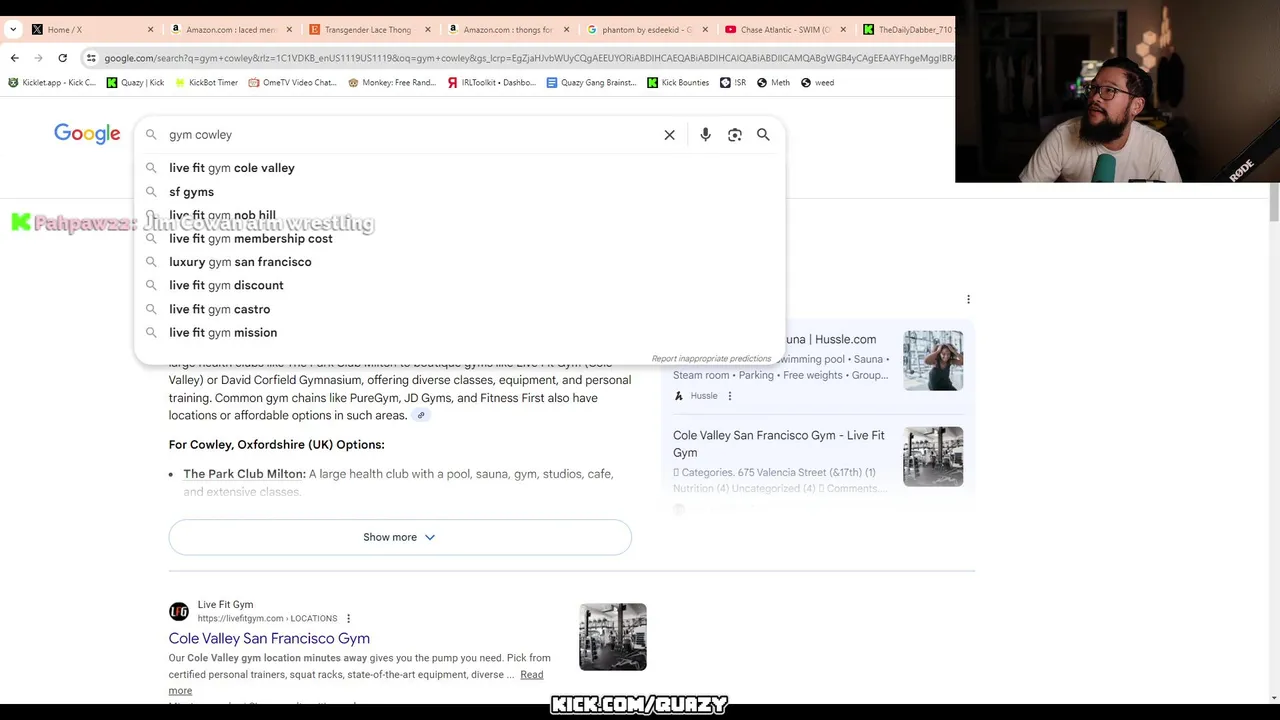Open the tab search dropdown arrow
The width and height of the screenshot is (1280, 720).
tap(13, 30)
